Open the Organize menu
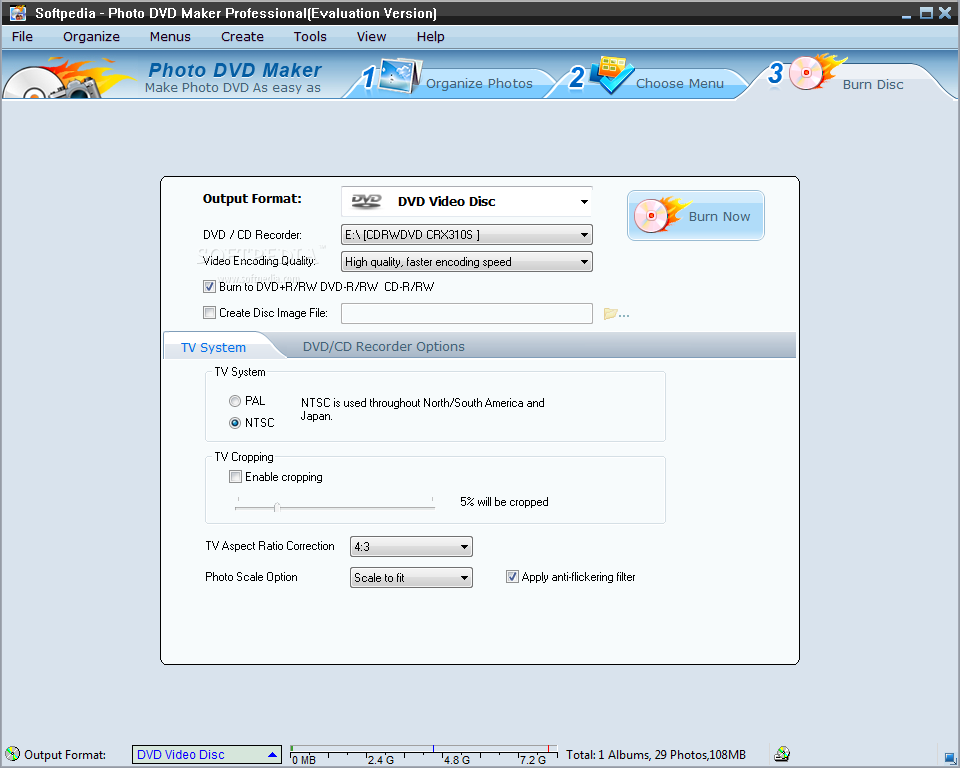The image size is (960, 768). [91, 37]
